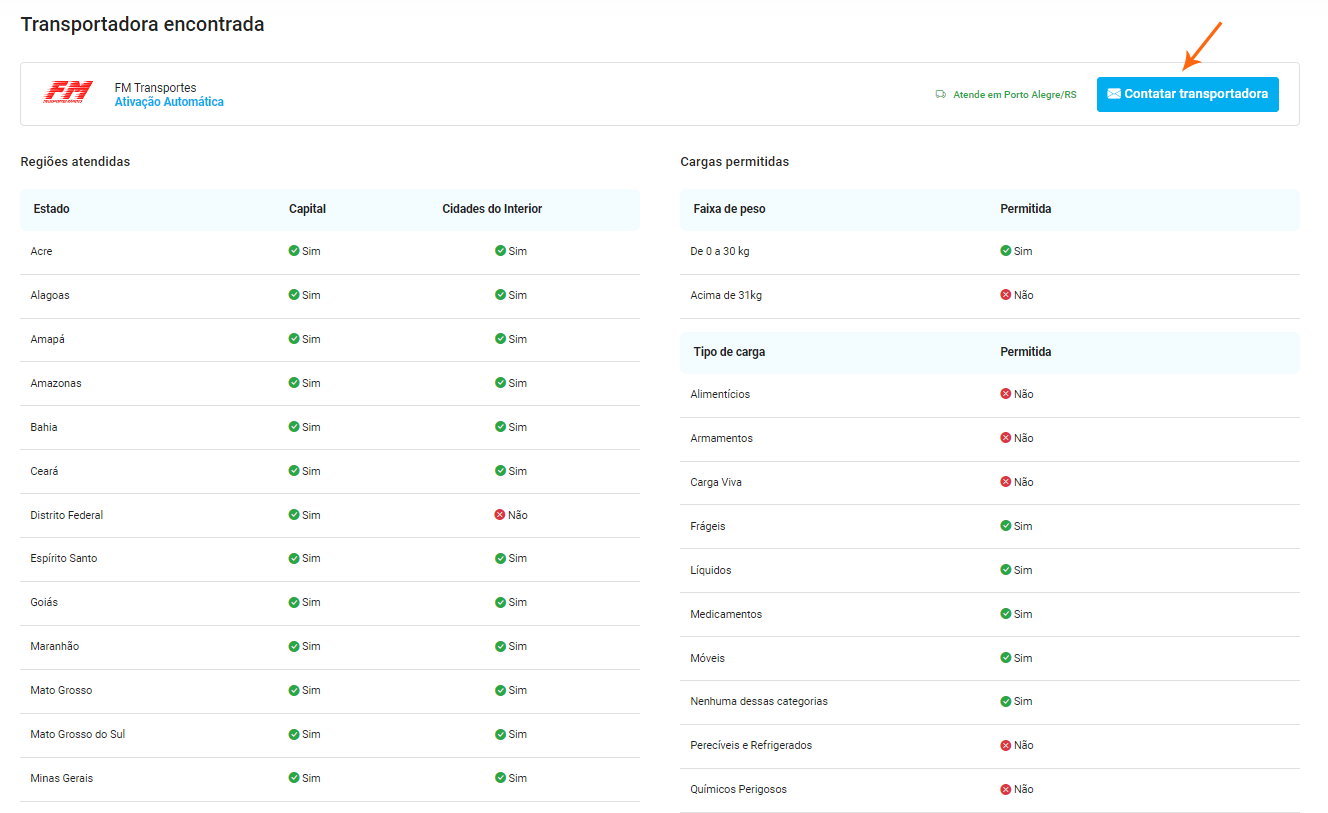Click the red X icon for Acima de 31kg
Image resolution: width=1328 pixels, height=813 pixels.
(x=1006, y=295)
